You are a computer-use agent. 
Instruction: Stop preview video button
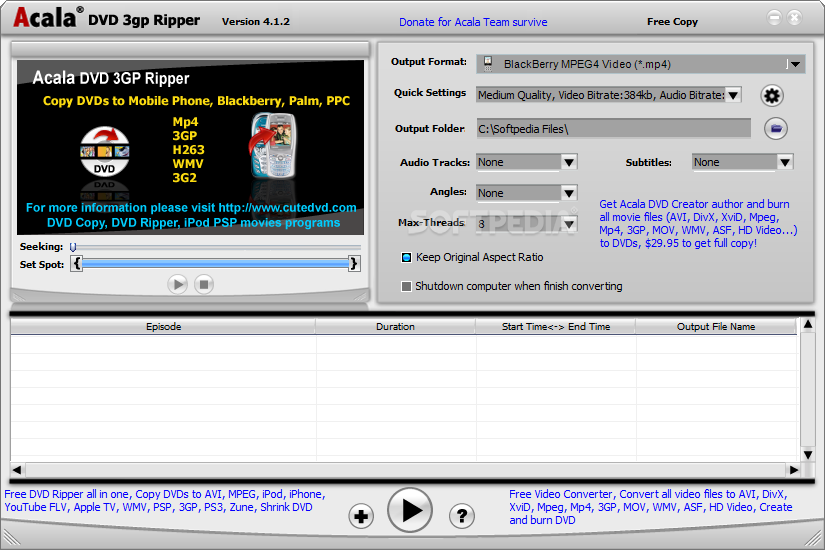[204, 285]
